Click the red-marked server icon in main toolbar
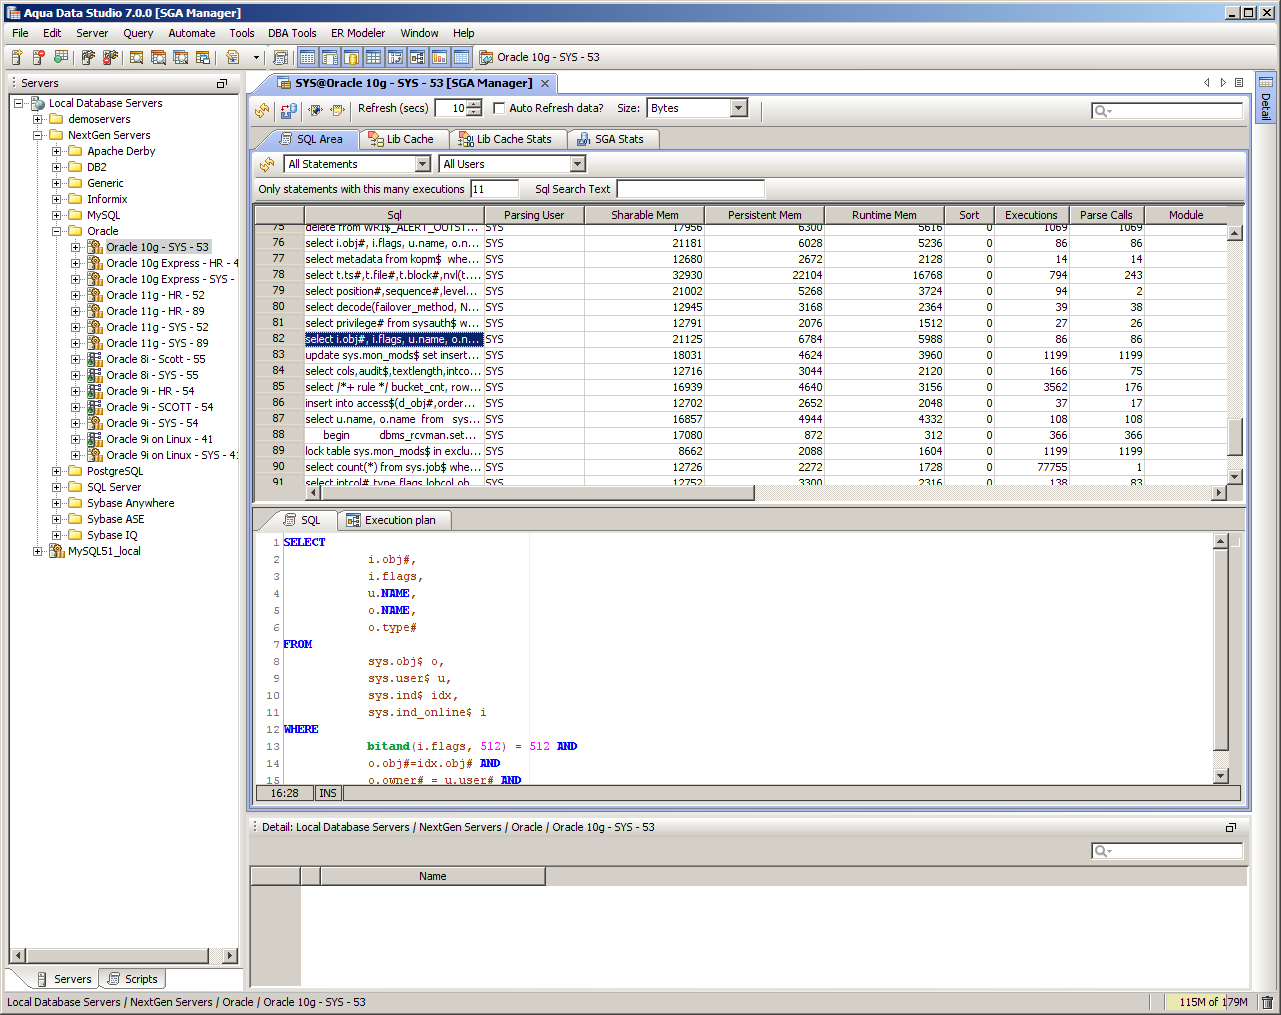The image size is (1281, 1015). (39, 57)
